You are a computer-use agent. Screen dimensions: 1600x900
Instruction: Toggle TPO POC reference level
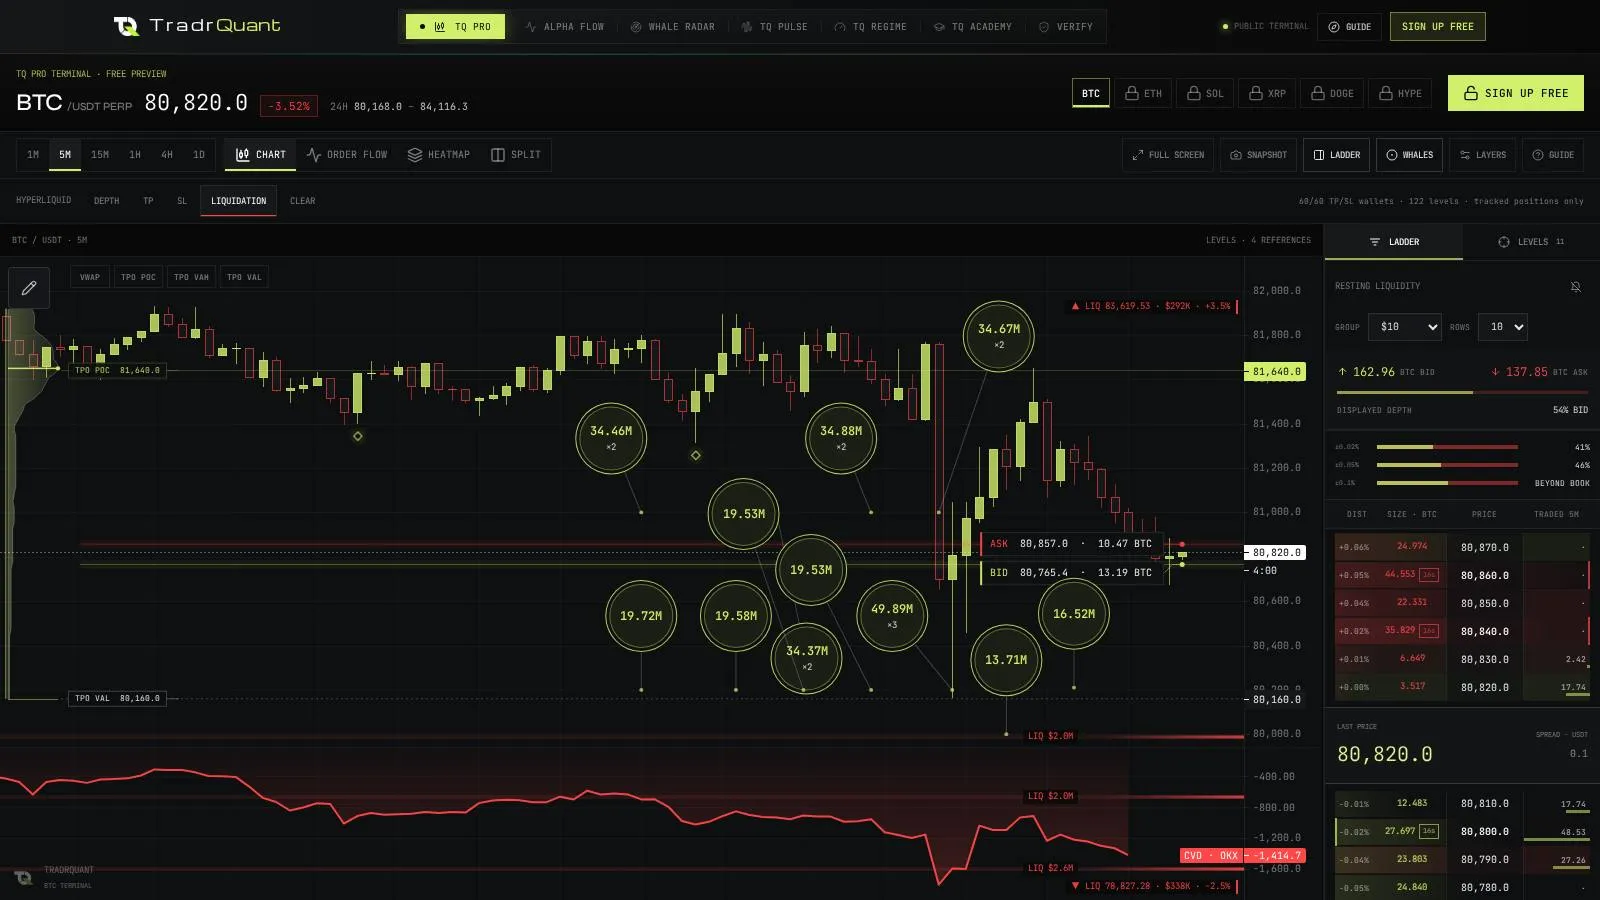click(x=138, y=277)
